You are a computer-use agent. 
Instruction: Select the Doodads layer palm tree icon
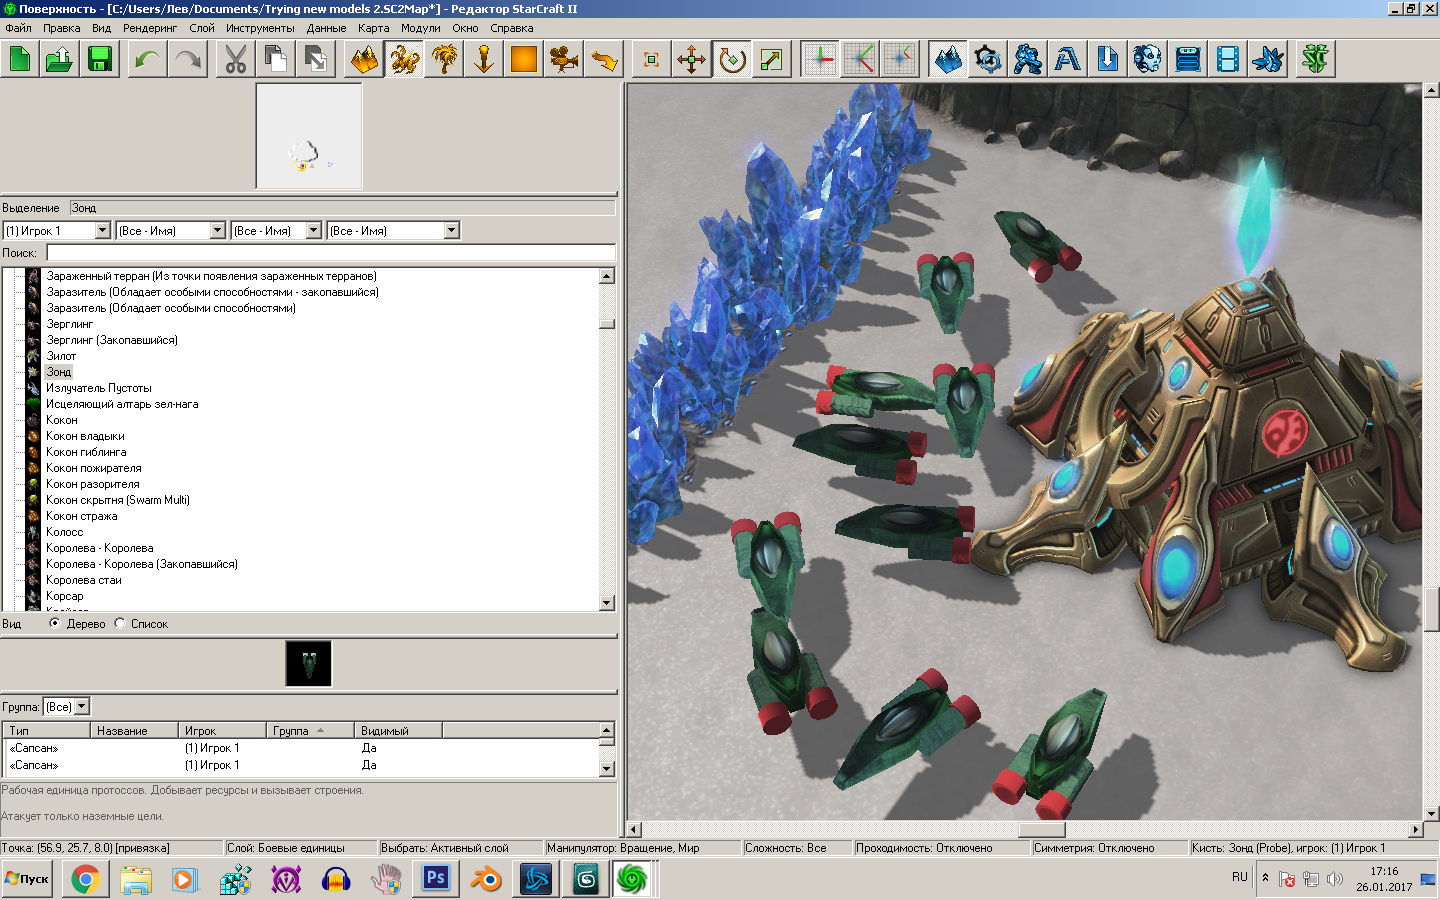point(444,59)
